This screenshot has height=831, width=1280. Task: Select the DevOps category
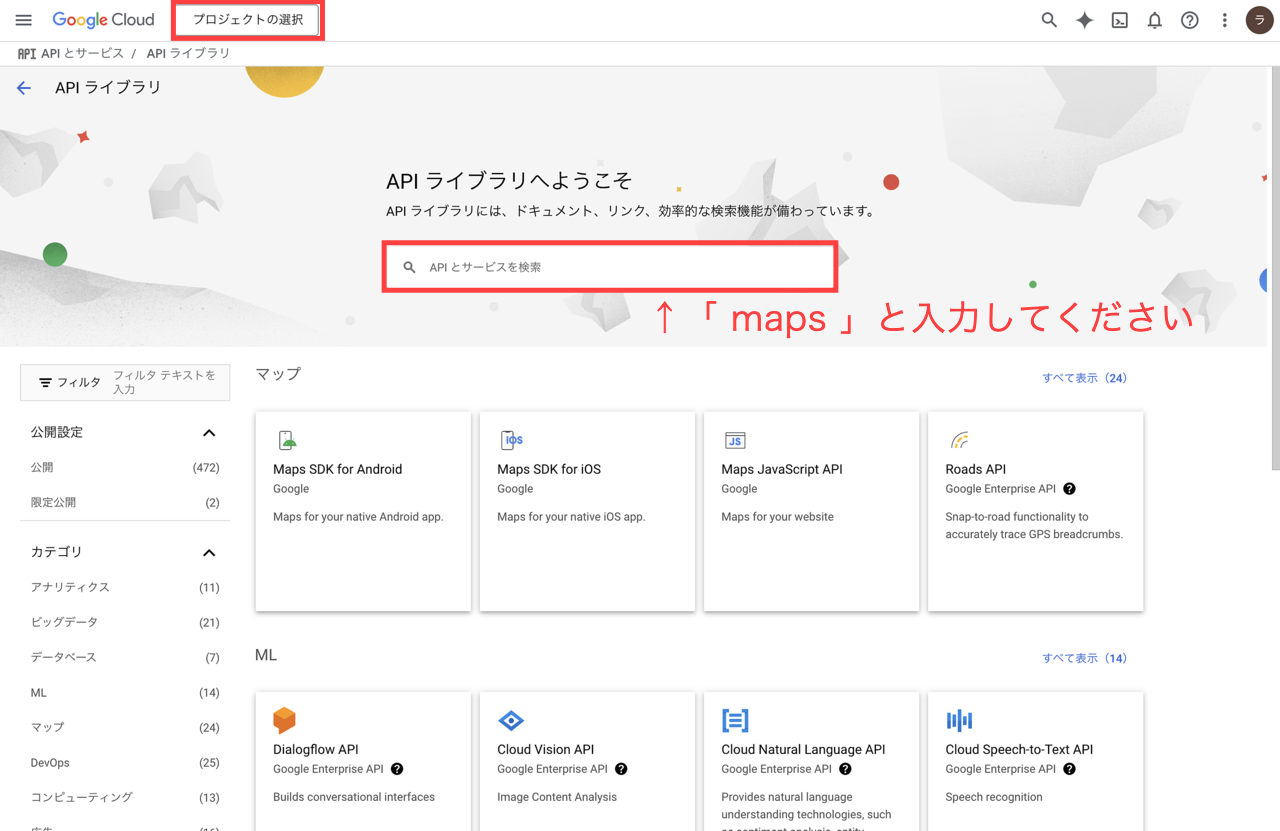(125, 763)
